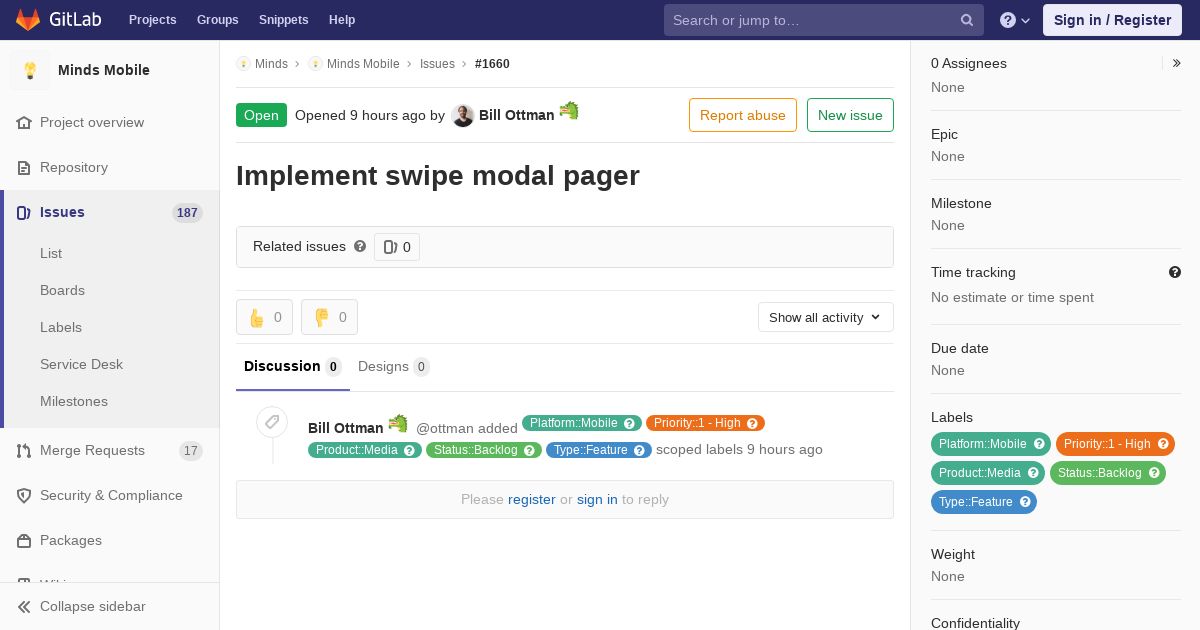The width and height of the screenshot is (1200, 630).
Task: Click Sign in / Register button
Action: pyautogui.click(x=1112, y=20)
